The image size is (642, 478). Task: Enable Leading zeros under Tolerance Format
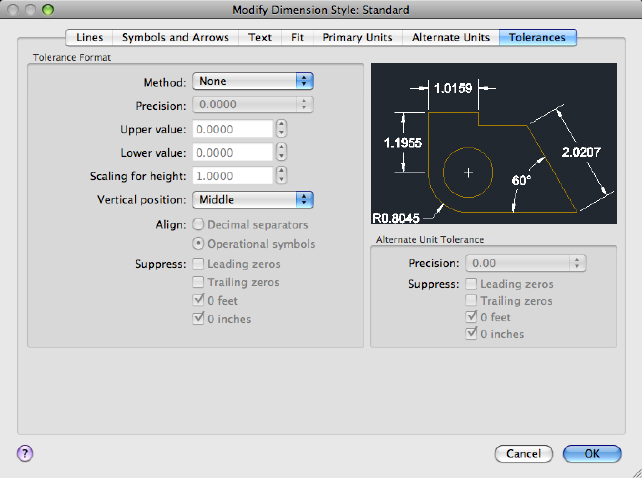(x=198, y=264)
